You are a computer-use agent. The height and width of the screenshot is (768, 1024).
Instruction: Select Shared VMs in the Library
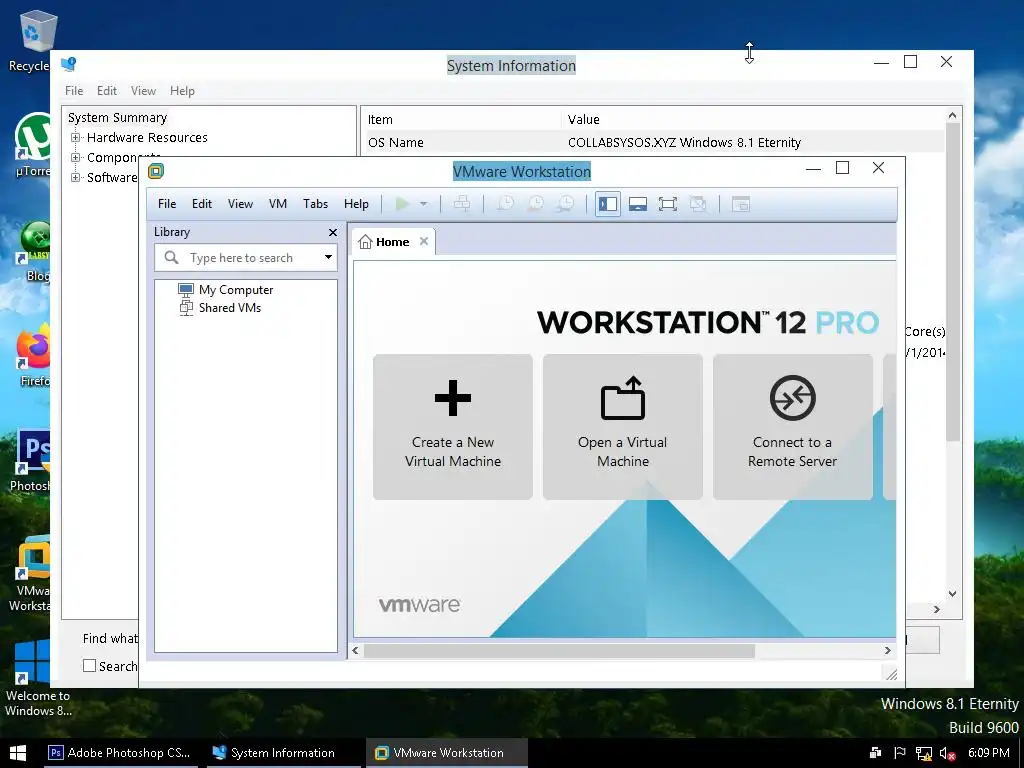click(x=220, y=308)
